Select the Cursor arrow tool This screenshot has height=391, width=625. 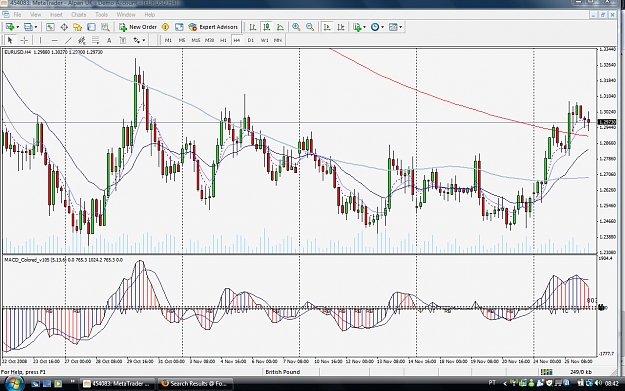[10, 40]
